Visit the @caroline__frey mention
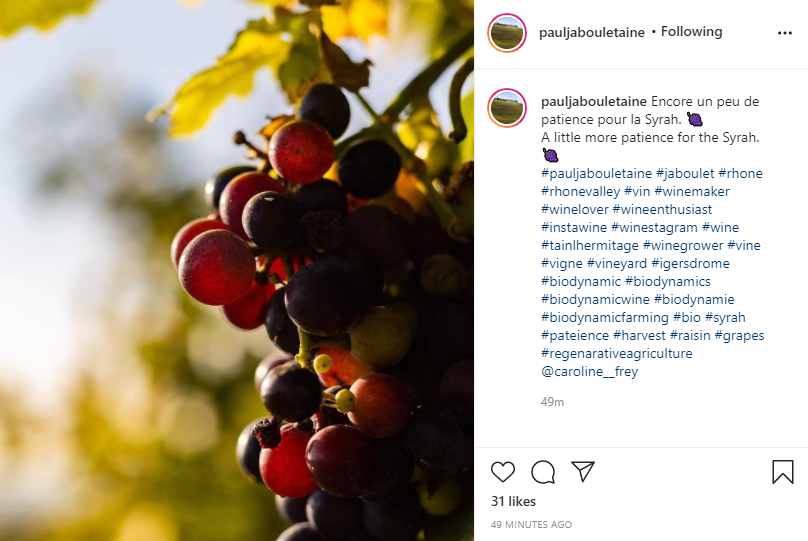Screen dimensions: 808x541 [590, 371]
